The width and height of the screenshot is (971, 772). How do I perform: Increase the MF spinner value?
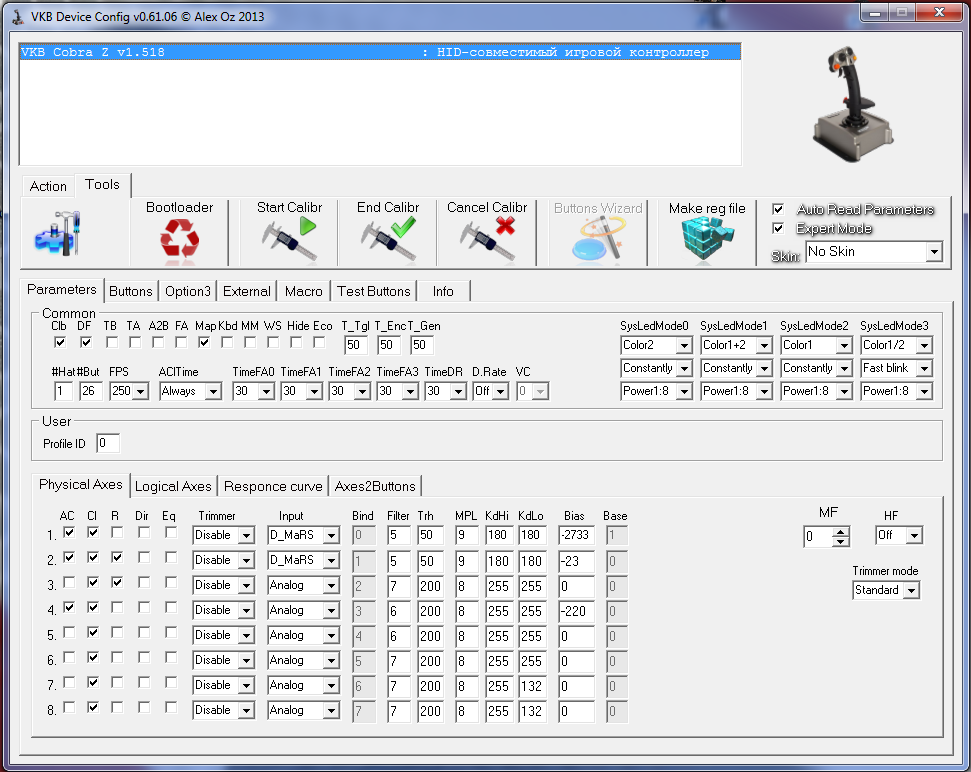841,532
